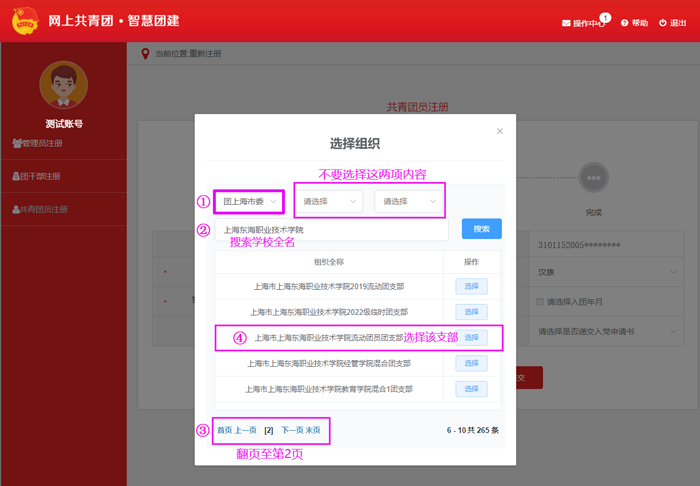This screenshot has width=700, height=486.
Task: Open the 帮助 help page
Action: tap(634, 22)
